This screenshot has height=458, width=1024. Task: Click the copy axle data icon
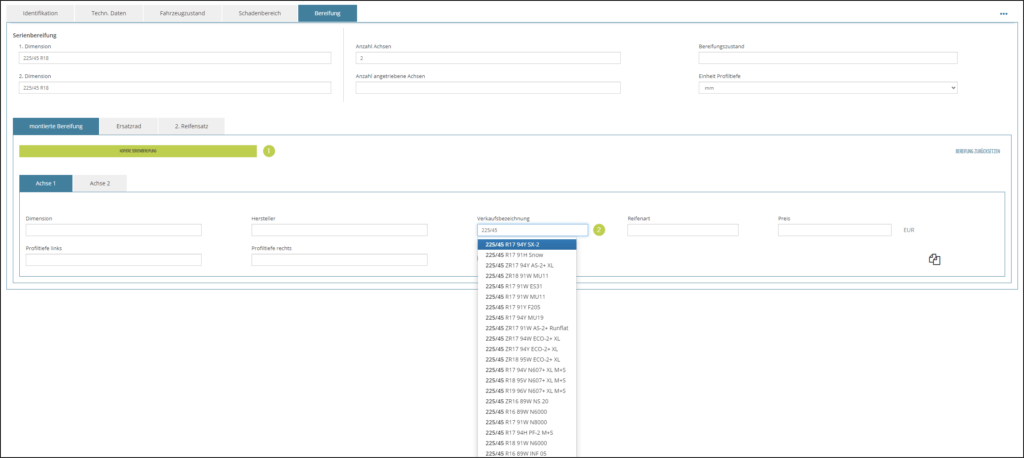click(935, 260)
